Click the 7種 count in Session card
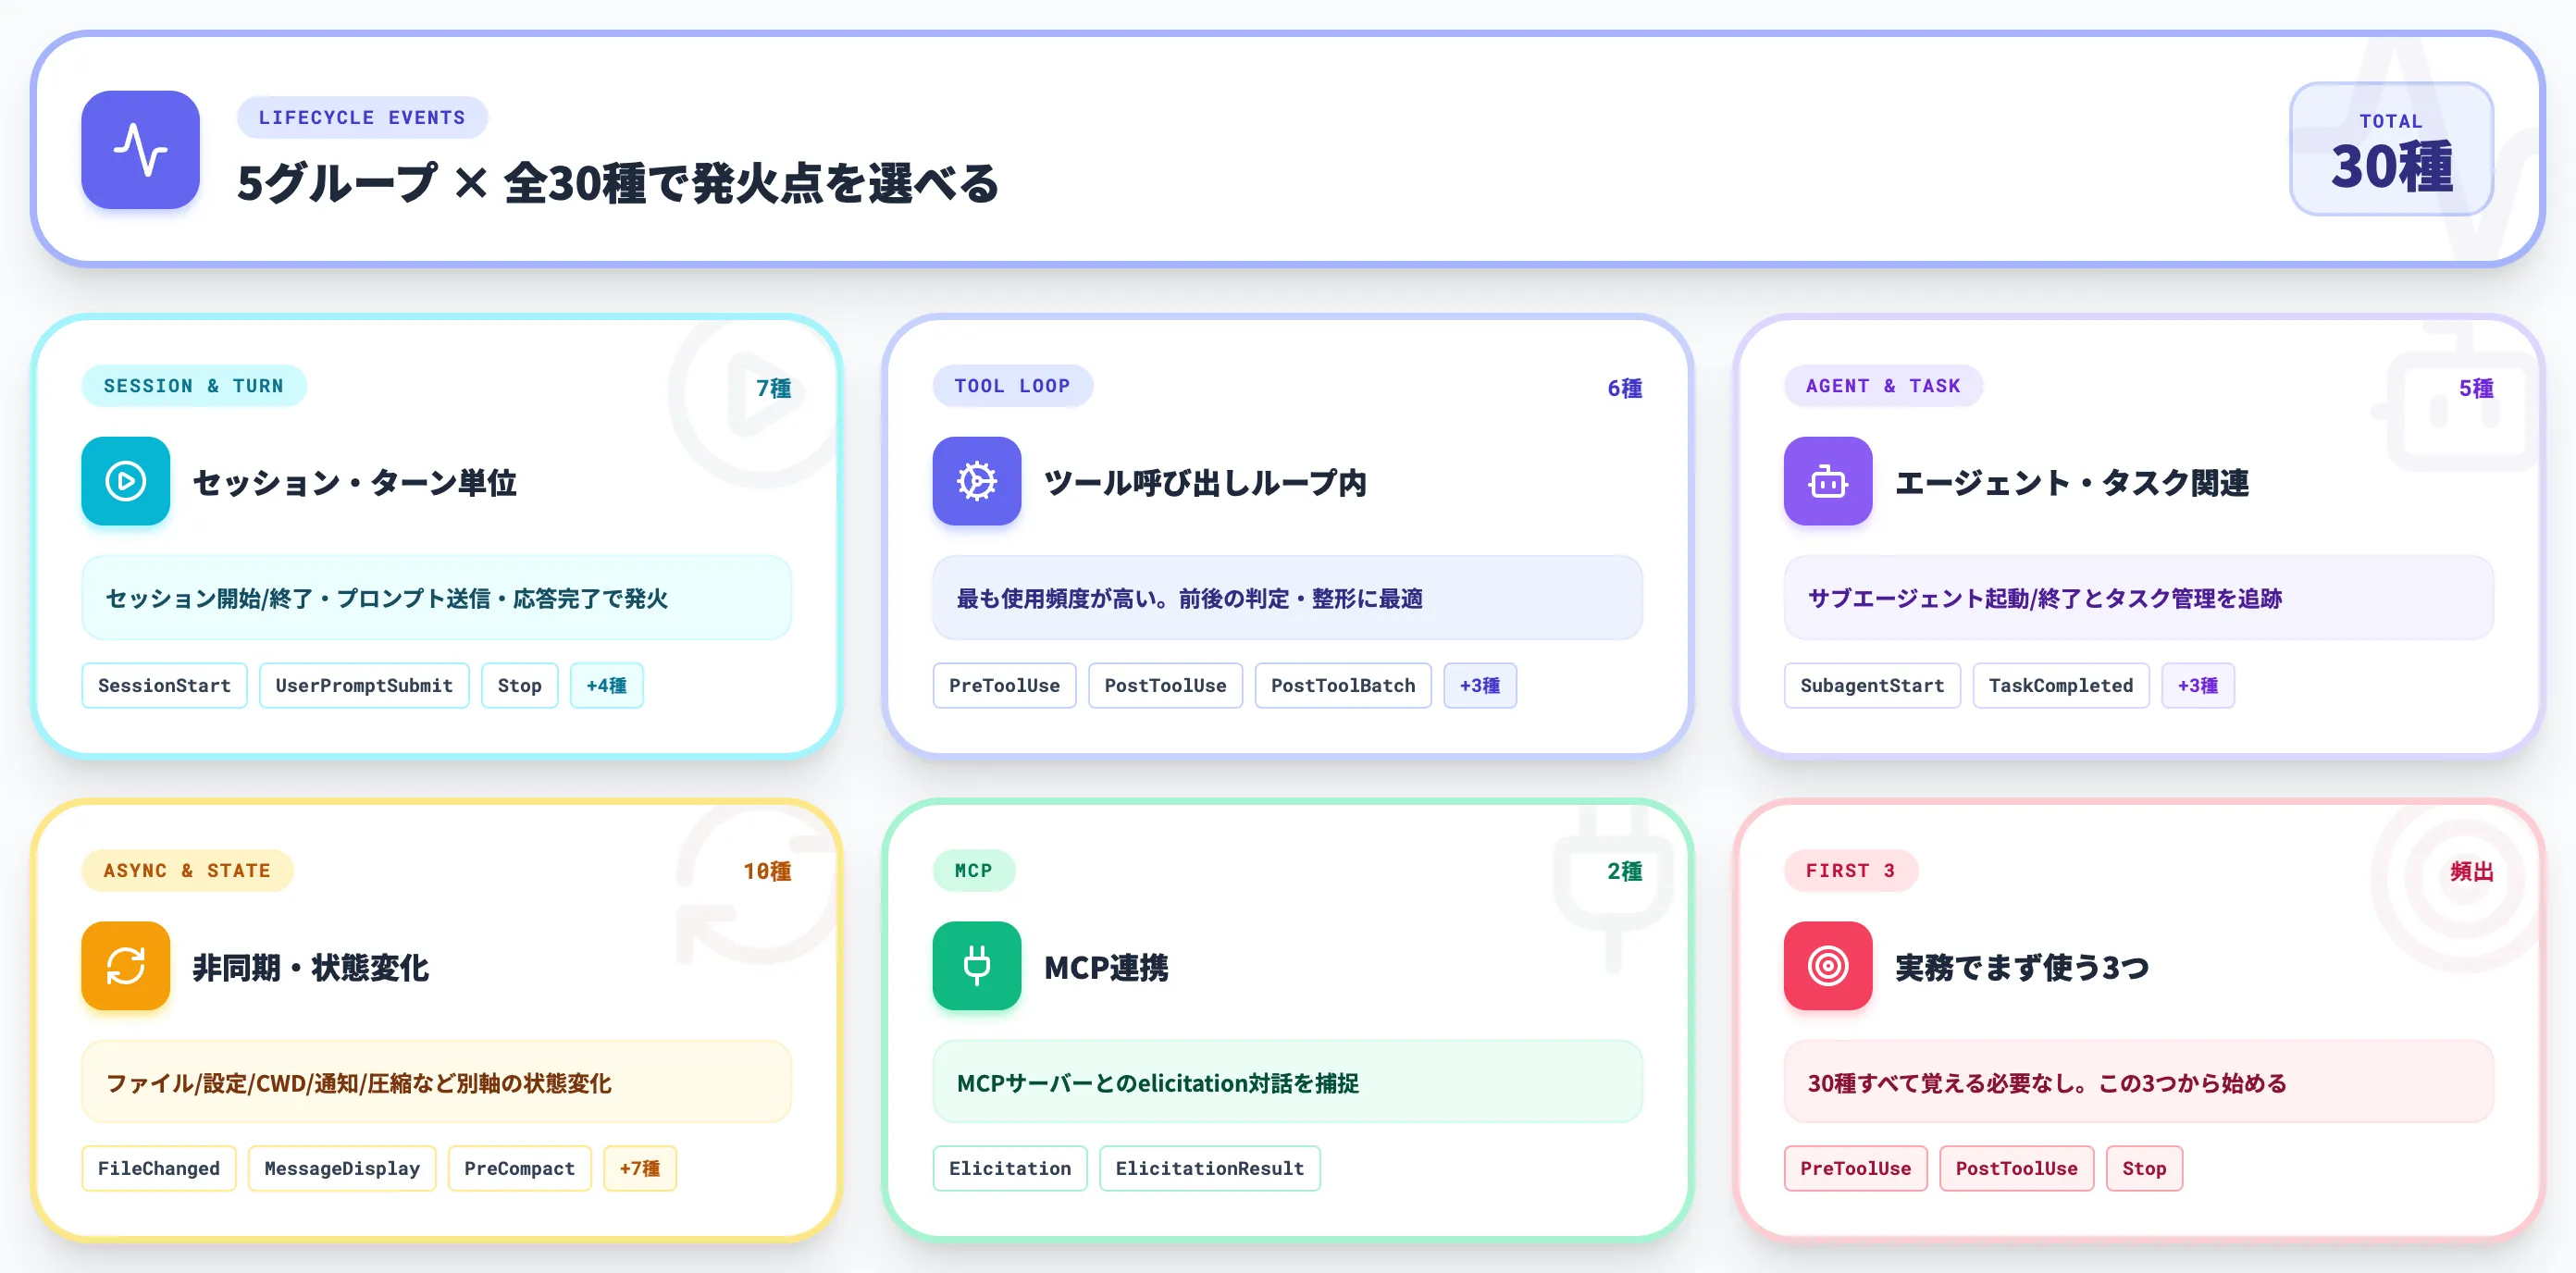Viewport: 2576px width, 1273px height. 773,388
